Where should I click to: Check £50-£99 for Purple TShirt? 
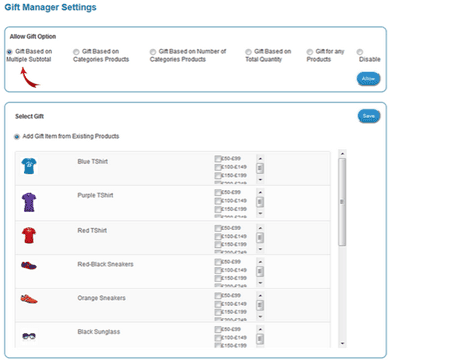pos(218,192)
